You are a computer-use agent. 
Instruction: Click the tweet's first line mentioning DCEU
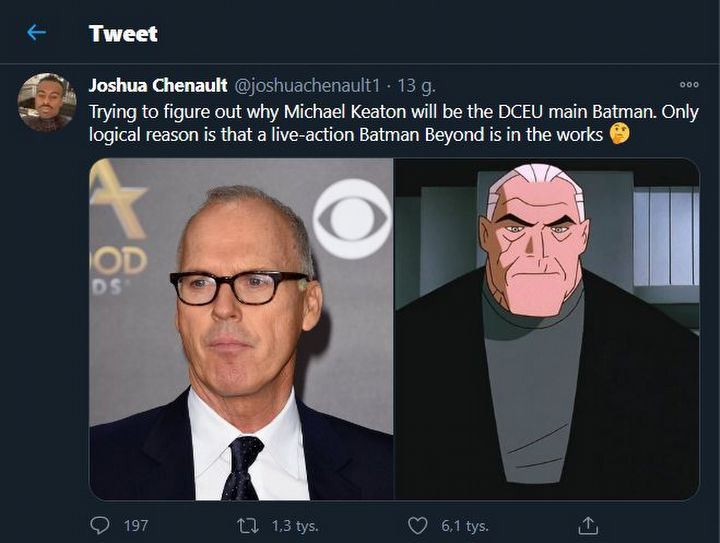pos(392,111)
